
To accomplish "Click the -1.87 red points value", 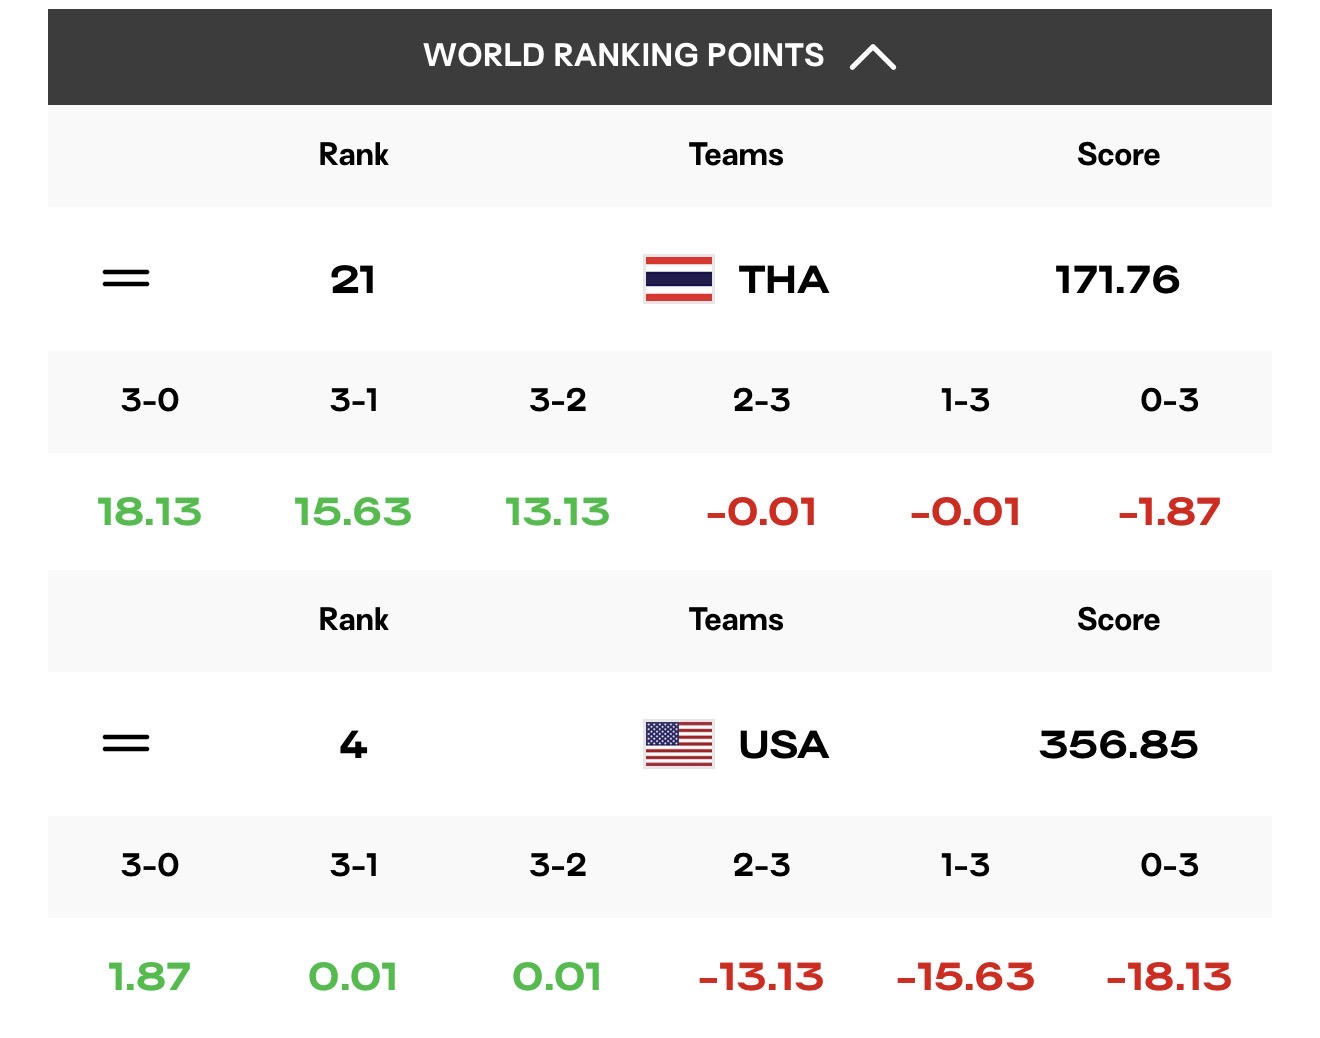I will tap(1169, 512).
